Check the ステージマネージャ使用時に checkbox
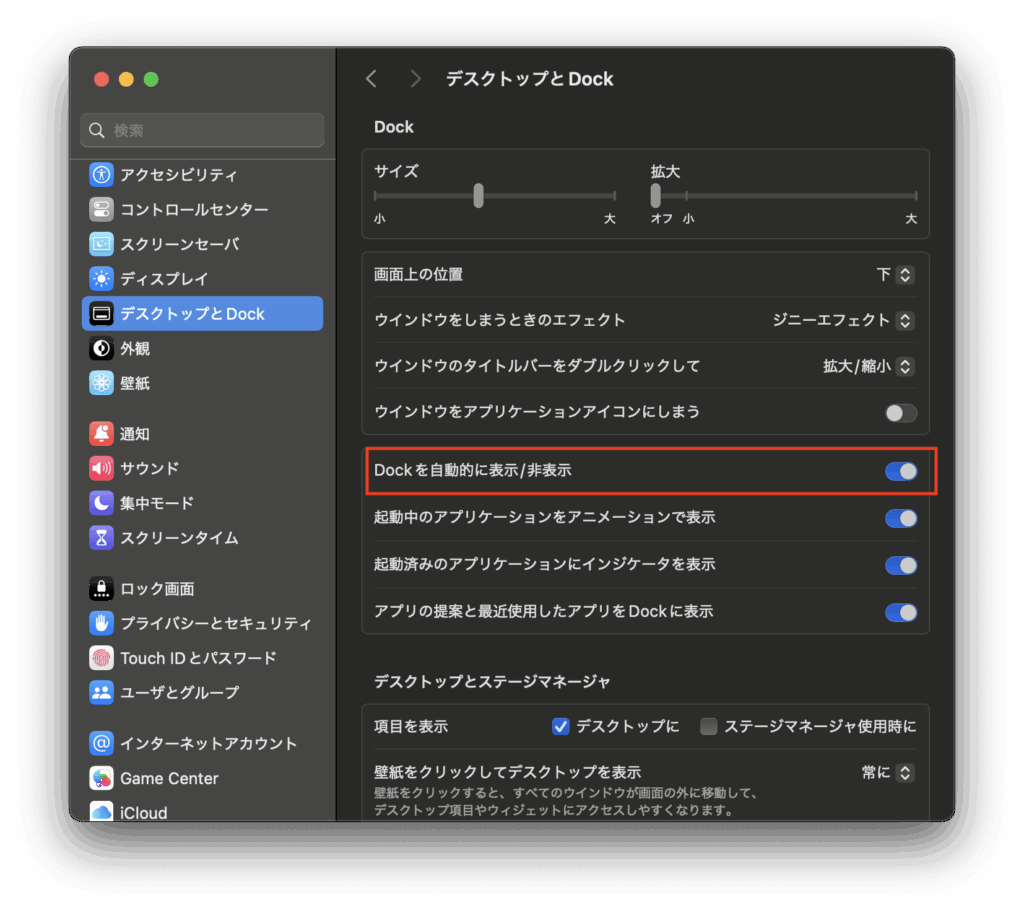The height and width of the screenshot is (913, 1024). point(709,727)
